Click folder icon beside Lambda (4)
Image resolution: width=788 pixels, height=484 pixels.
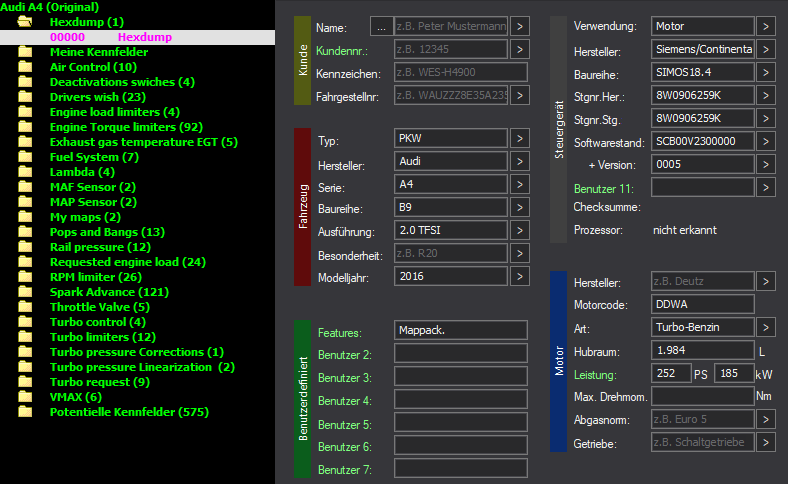[25, 172]
